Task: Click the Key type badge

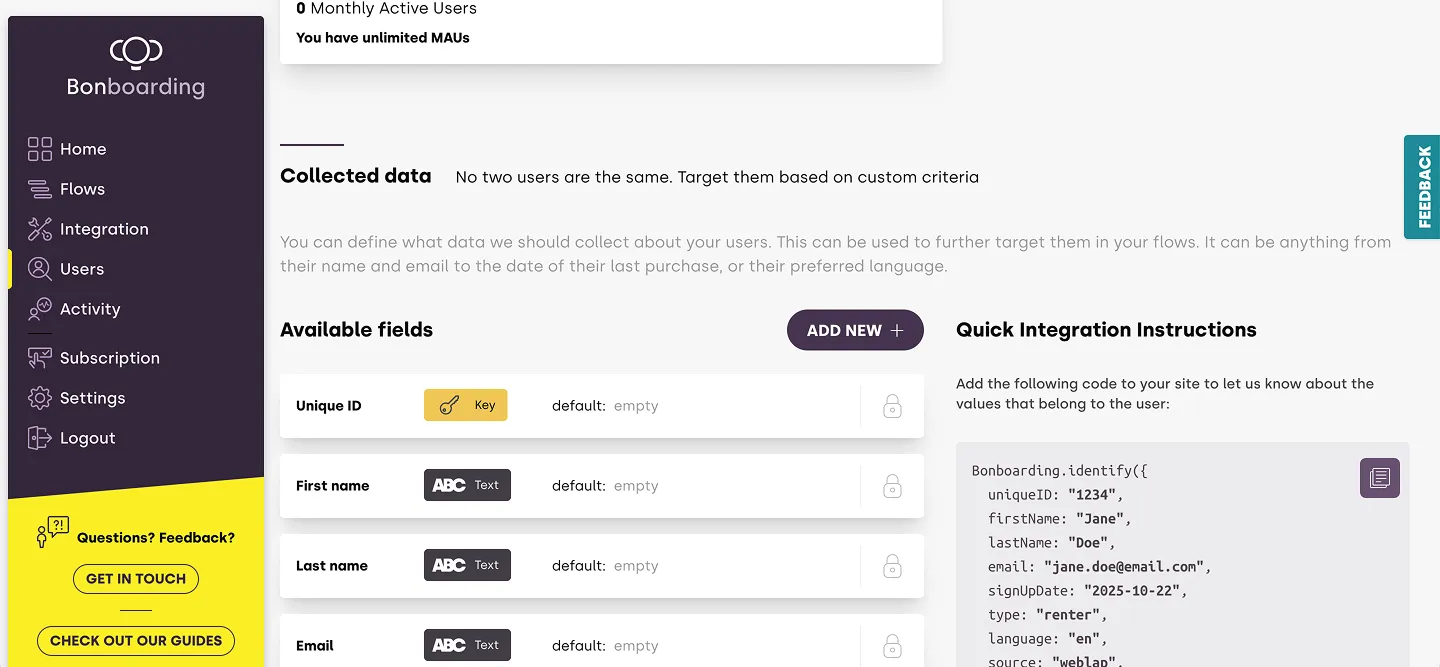Action: click(x=466, y=406)
